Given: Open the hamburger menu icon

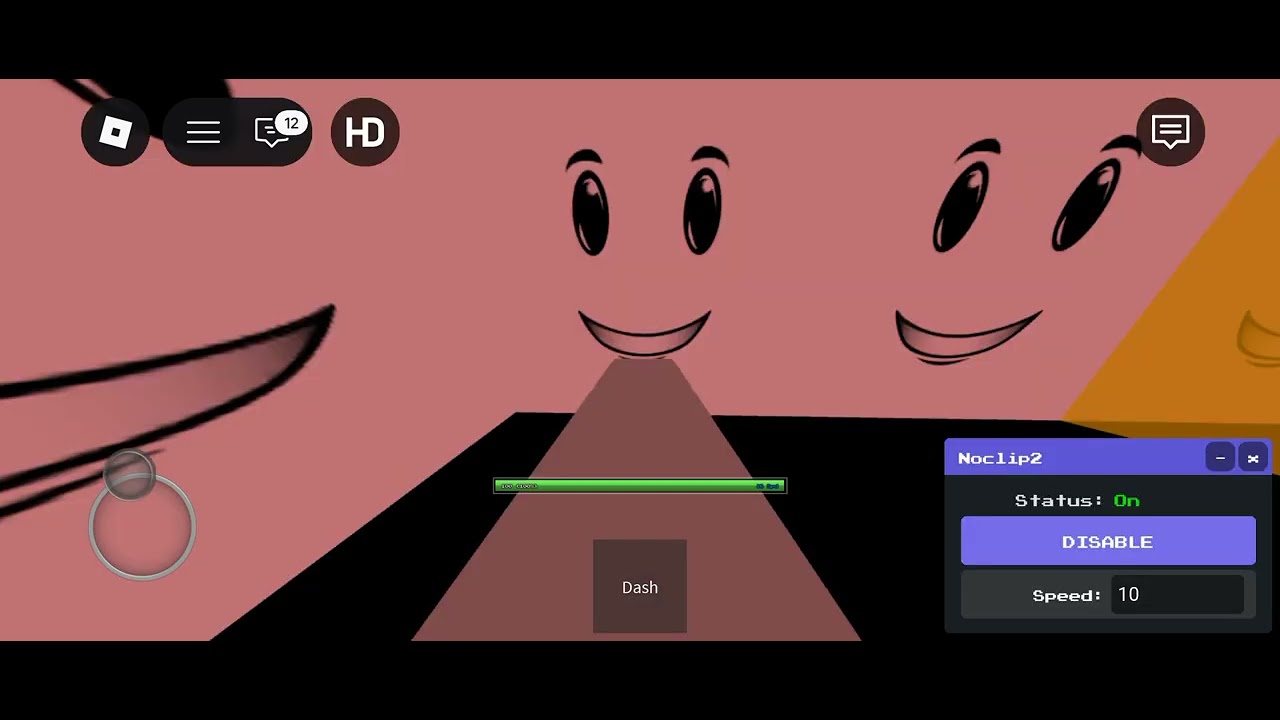Looking at the screenshot, I should click(203, 132).
